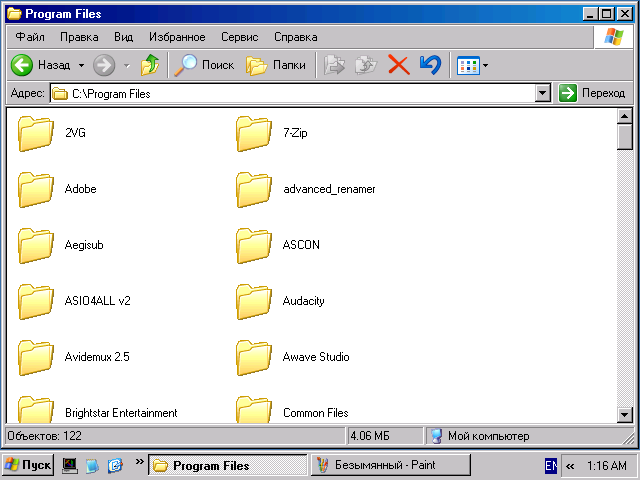Click the 'Avidemux 2.5' folder name

pos(97,357)
